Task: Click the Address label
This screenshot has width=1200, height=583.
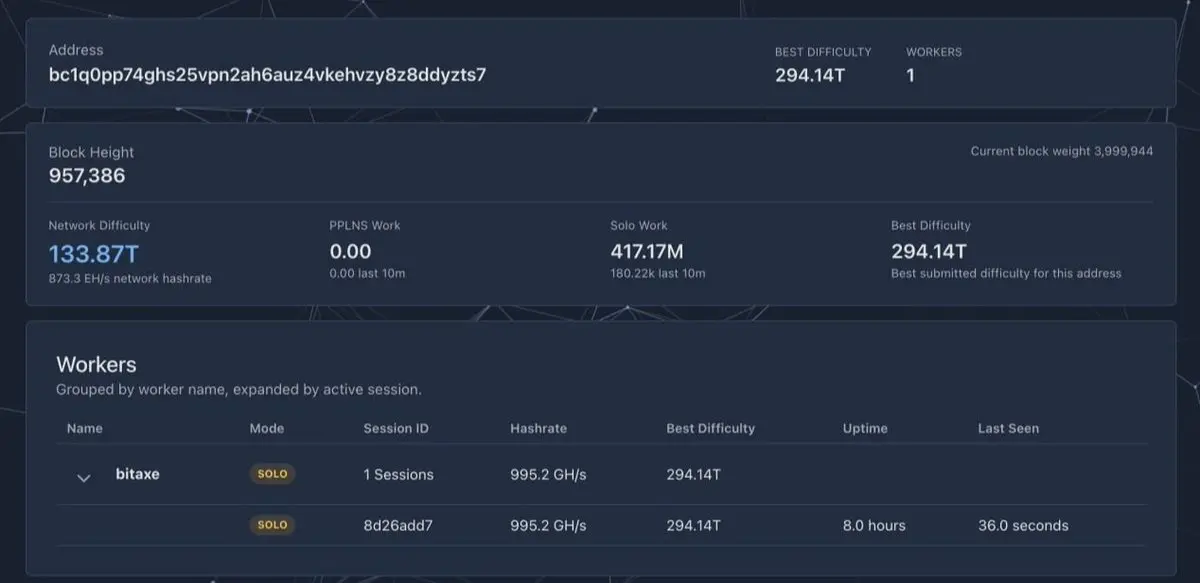Action: click(x=76, y=49)
